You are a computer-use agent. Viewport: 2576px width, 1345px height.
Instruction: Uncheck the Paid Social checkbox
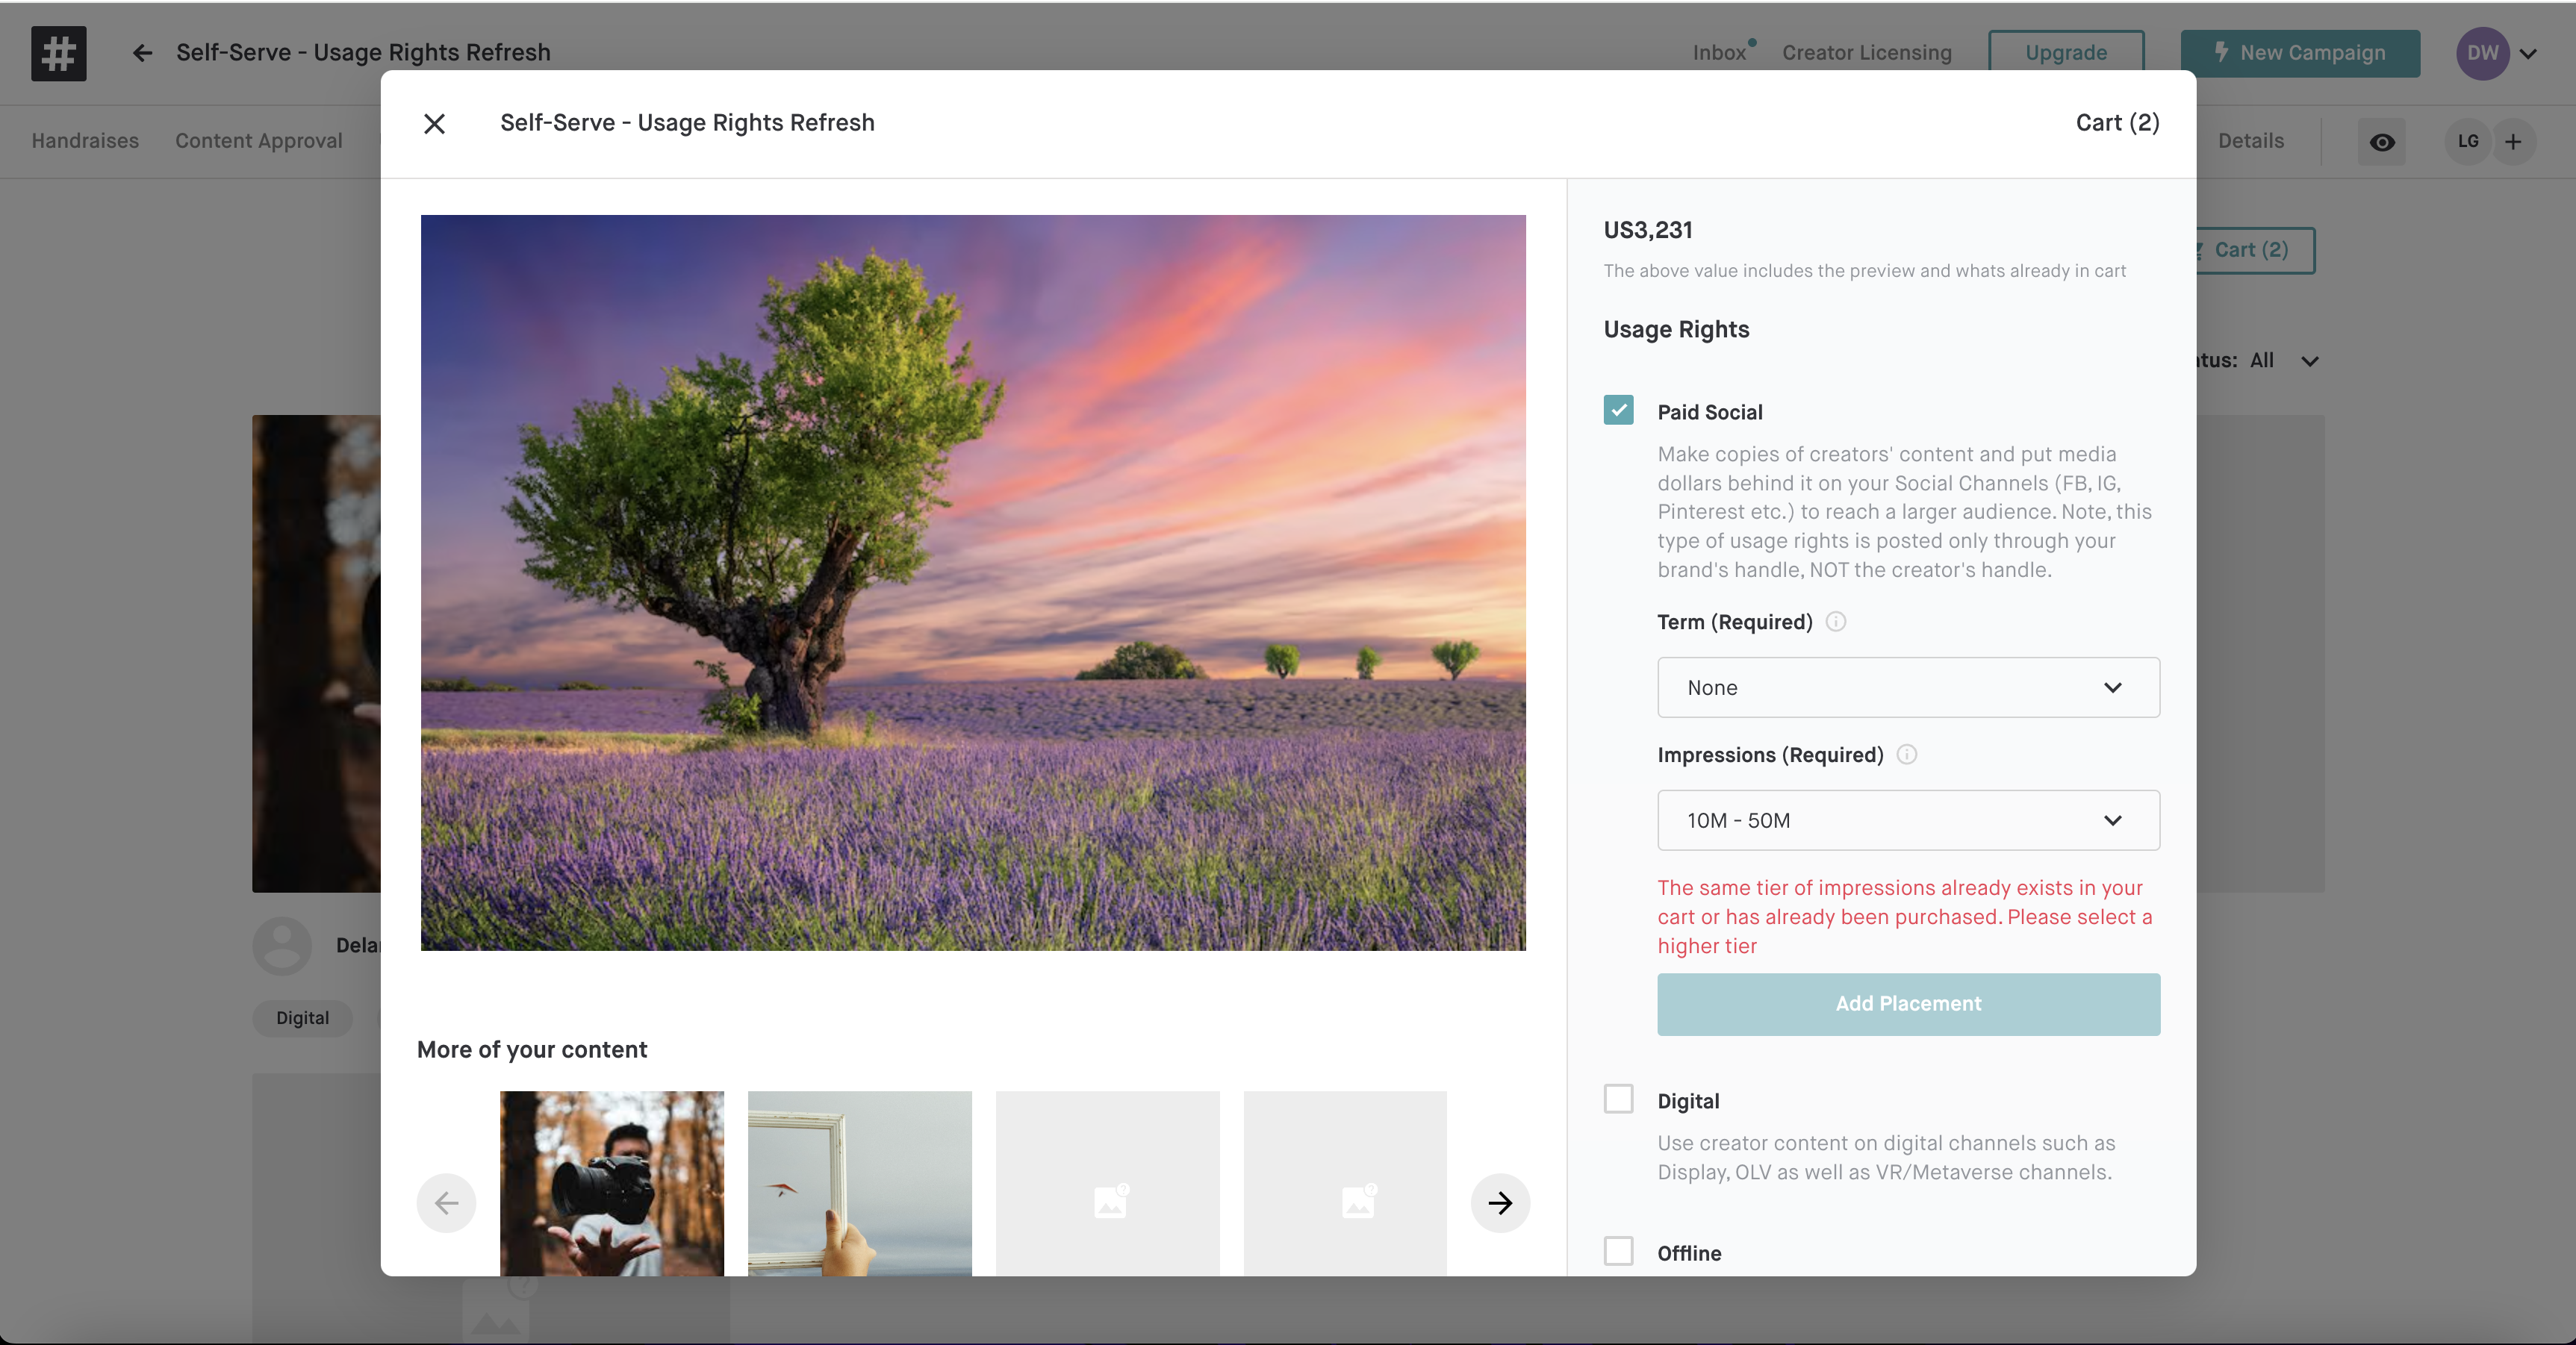[1618, 410]
